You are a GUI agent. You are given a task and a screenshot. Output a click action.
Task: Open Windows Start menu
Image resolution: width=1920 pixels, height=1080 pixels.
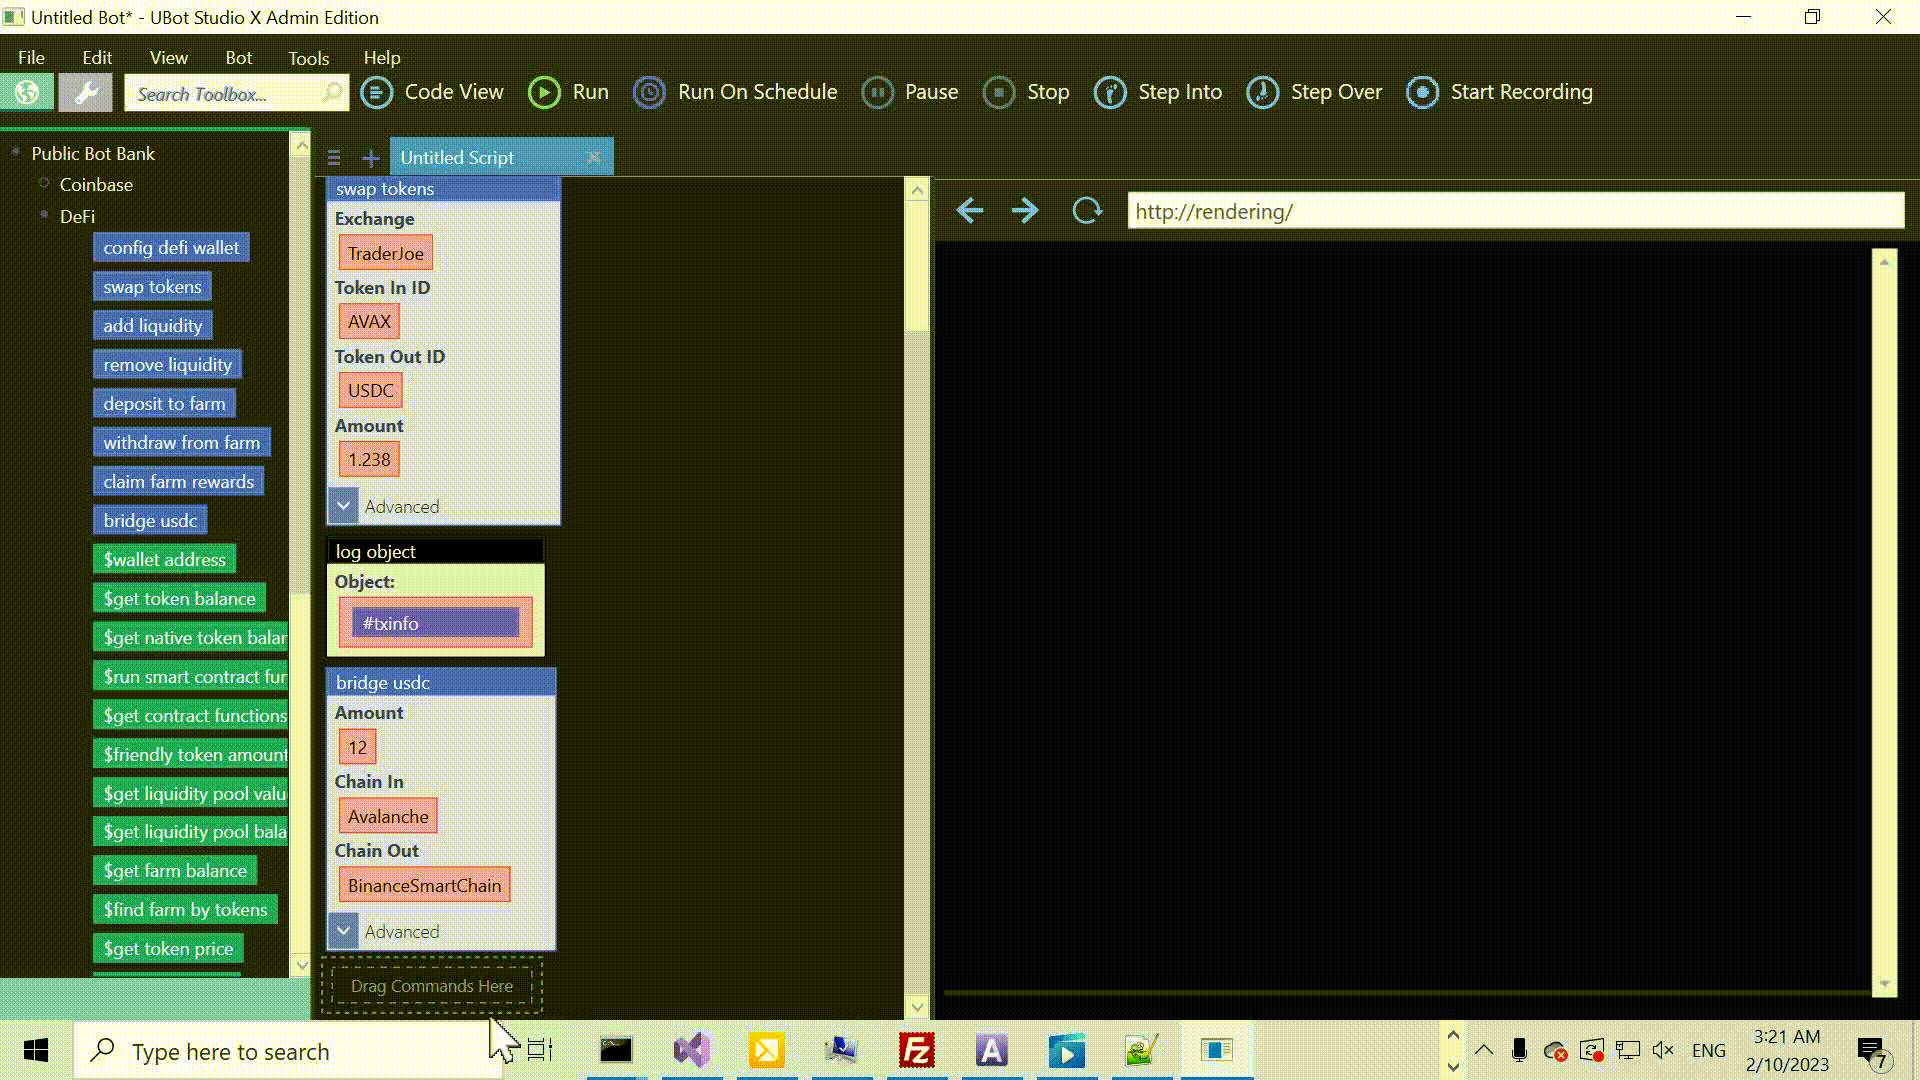point(36,1051)
